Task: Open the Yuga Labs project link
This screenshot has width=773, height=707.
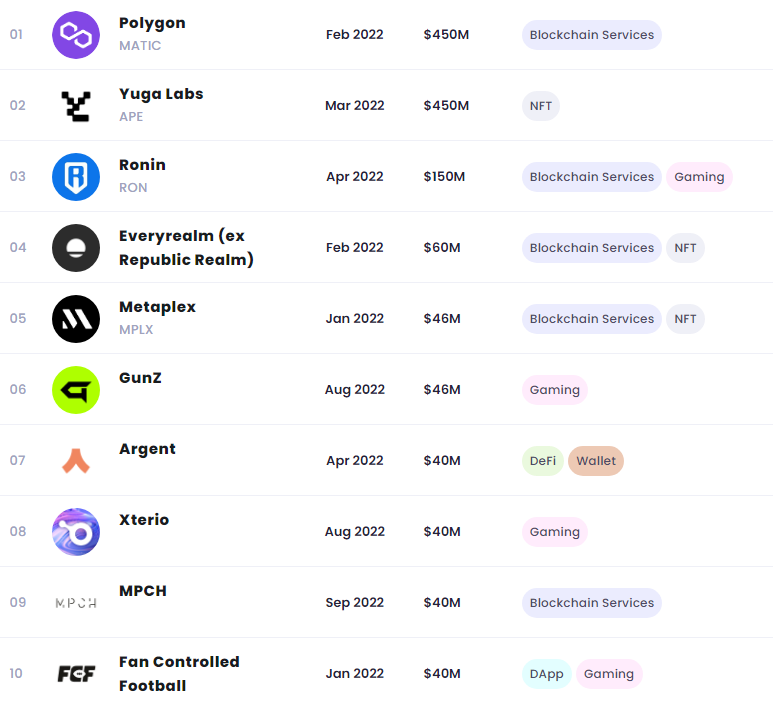Action: pyautogui.click(x=161, y=94)
